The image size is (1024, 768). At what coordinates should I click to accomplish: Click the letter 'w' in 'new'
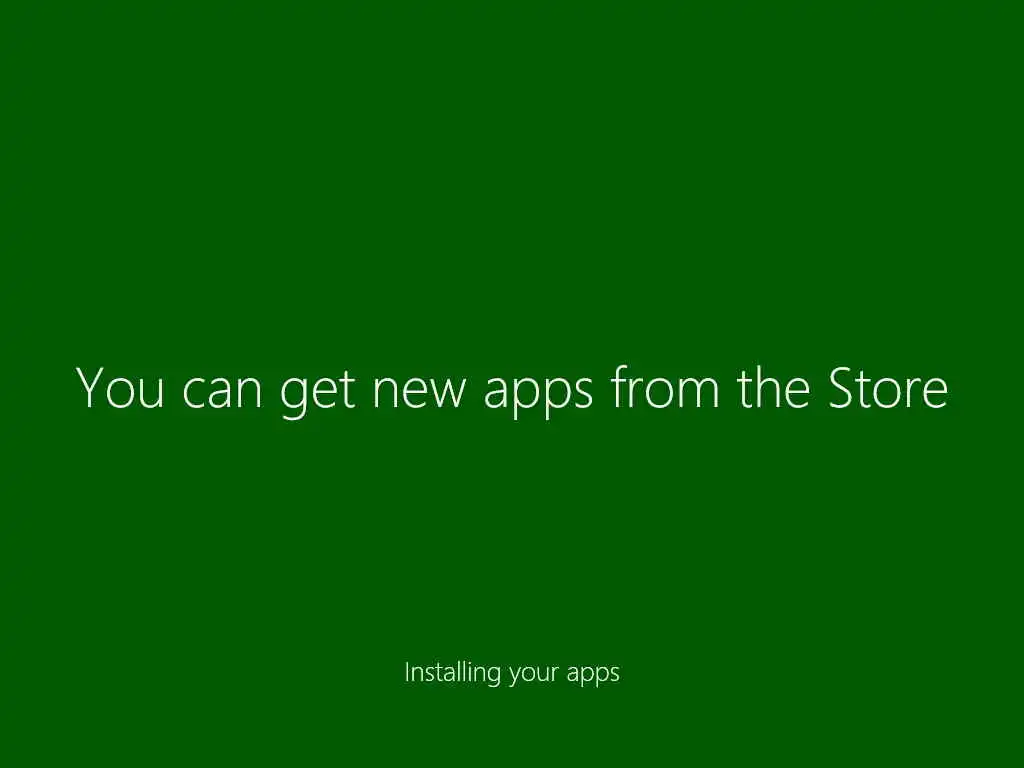(447, 394)
